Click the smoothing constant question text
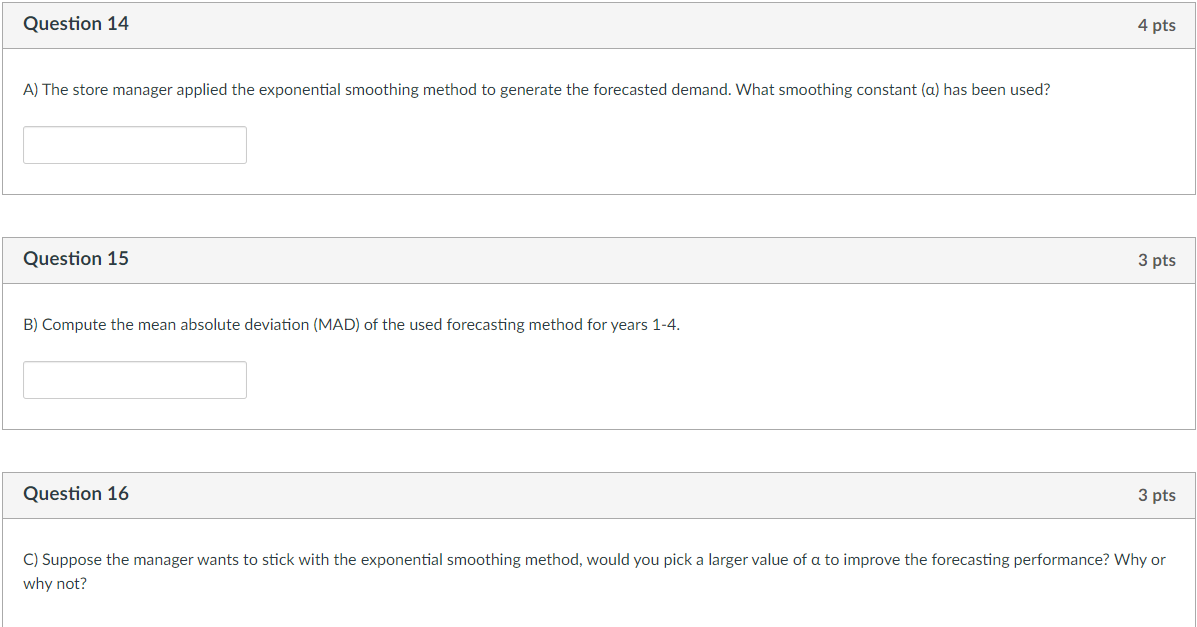 [x=536, y=89]
